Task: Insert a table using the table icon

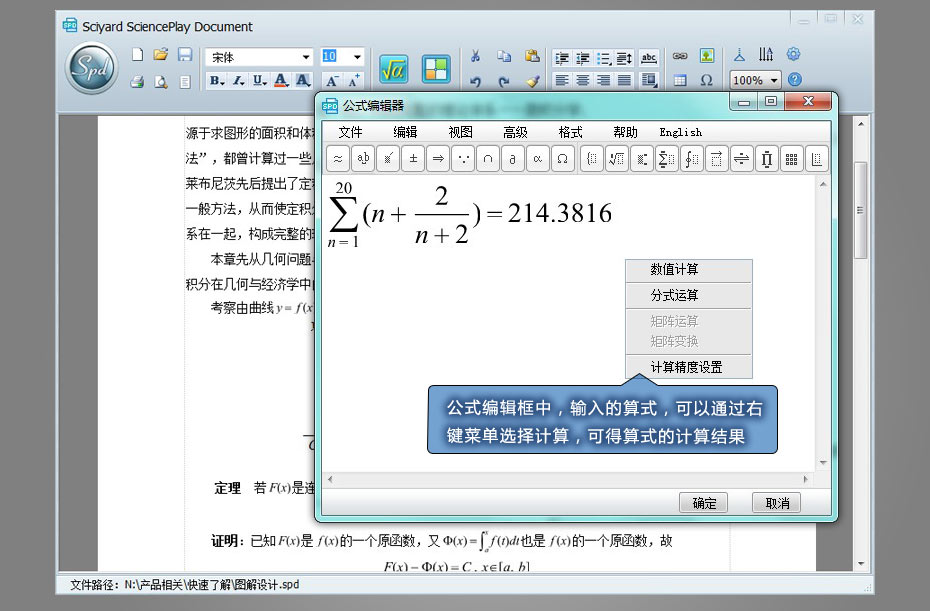Action: click(x=680, y=80)
